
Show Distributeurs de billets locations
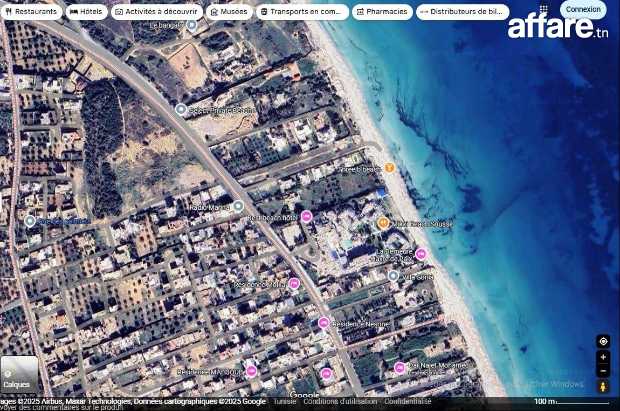pyautogui.click(x=462, y=12)
